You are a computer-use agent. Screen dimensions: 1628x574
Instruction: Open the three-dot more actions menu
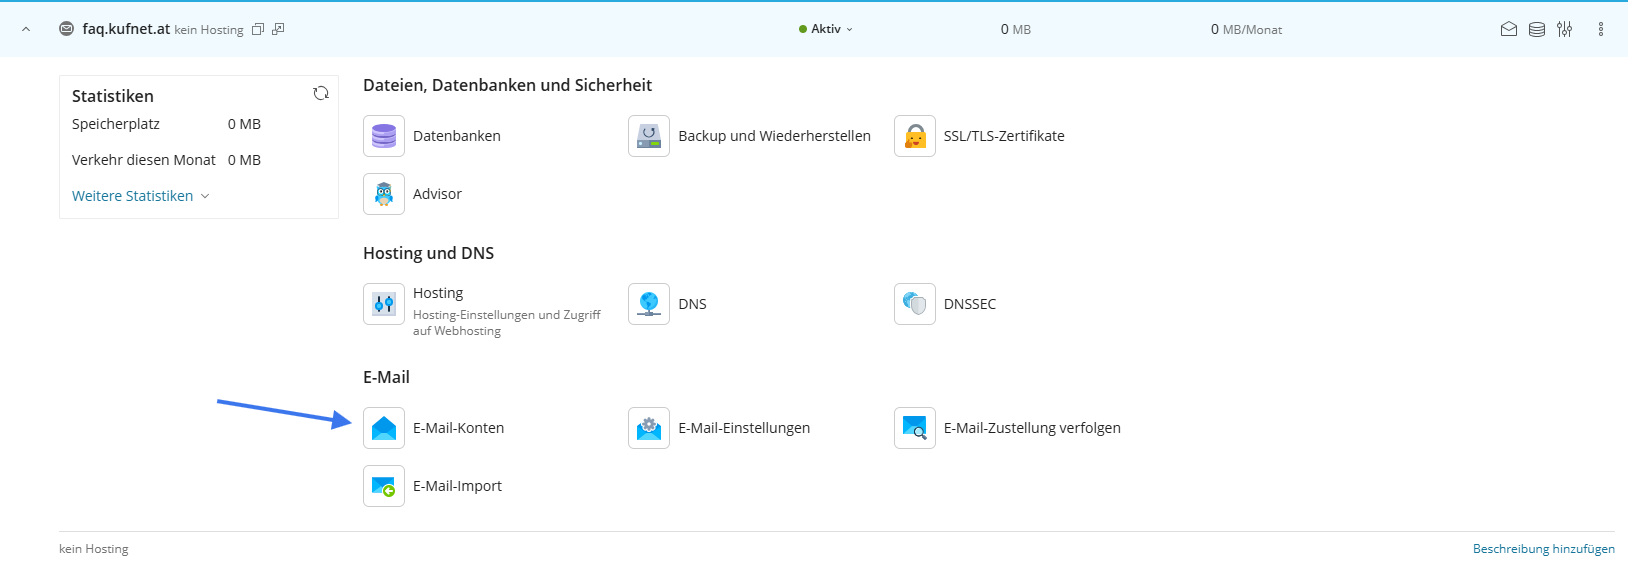coord(1601,29)
